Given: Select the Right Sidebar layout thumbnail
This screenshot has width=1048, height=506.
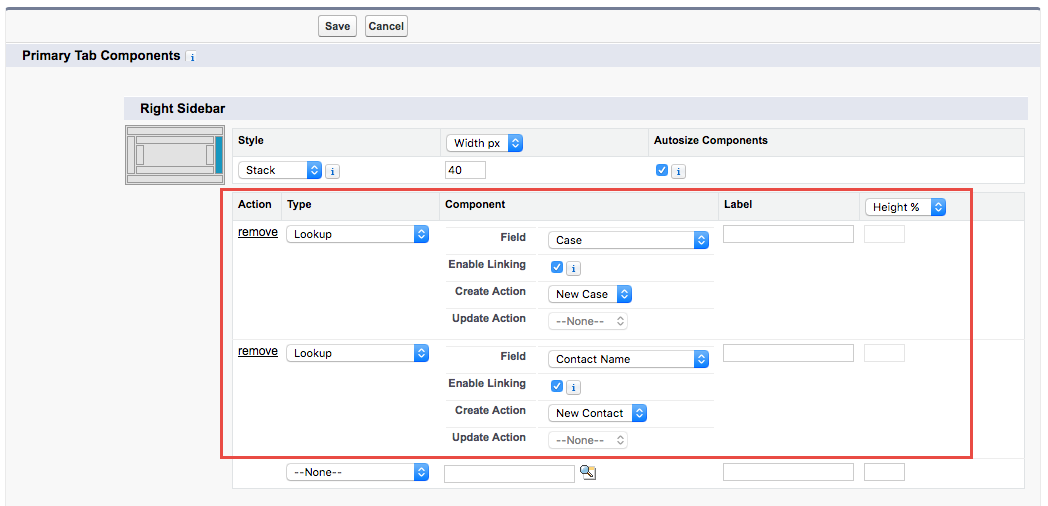Looking at the screenshot, I should click(x=175, y=155).
